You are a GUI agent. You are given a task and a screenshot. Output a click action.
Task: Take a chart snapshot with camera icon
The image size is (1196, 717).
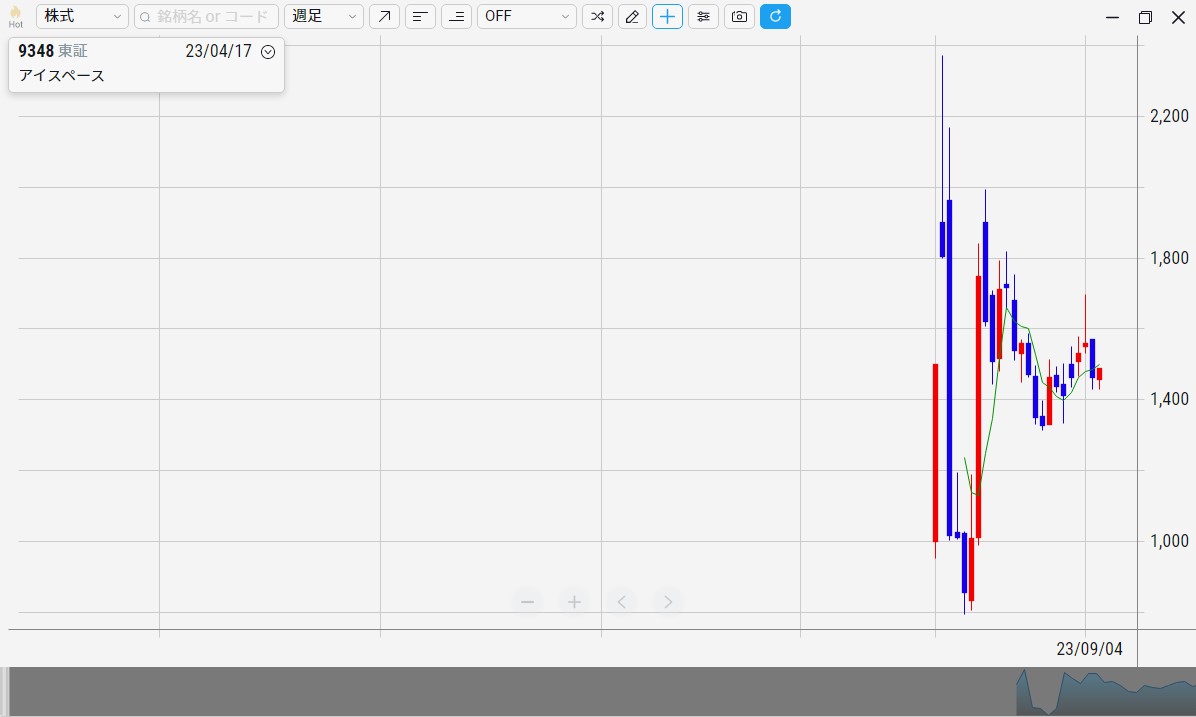[739, 17]
